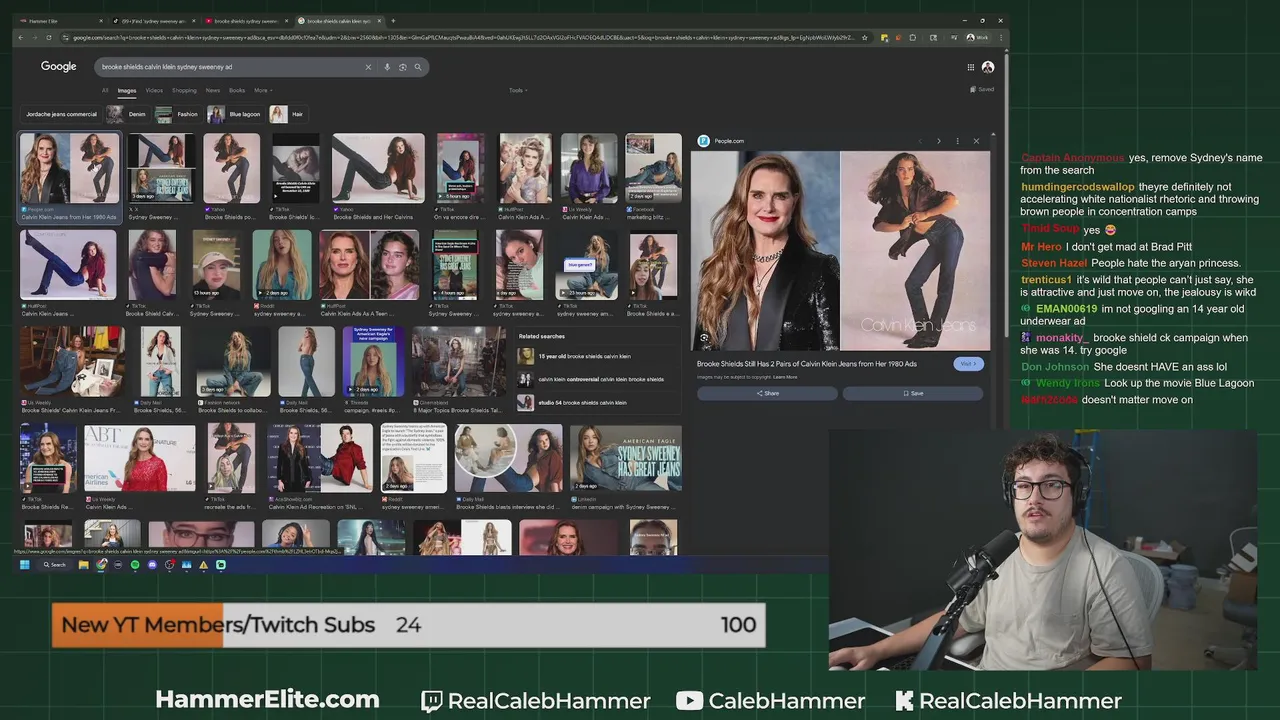Open the preview headline 'Brooke Shields Still Has 2 Pairs'
Viewport: 1280px width, 720px height.
pos(806,364)
